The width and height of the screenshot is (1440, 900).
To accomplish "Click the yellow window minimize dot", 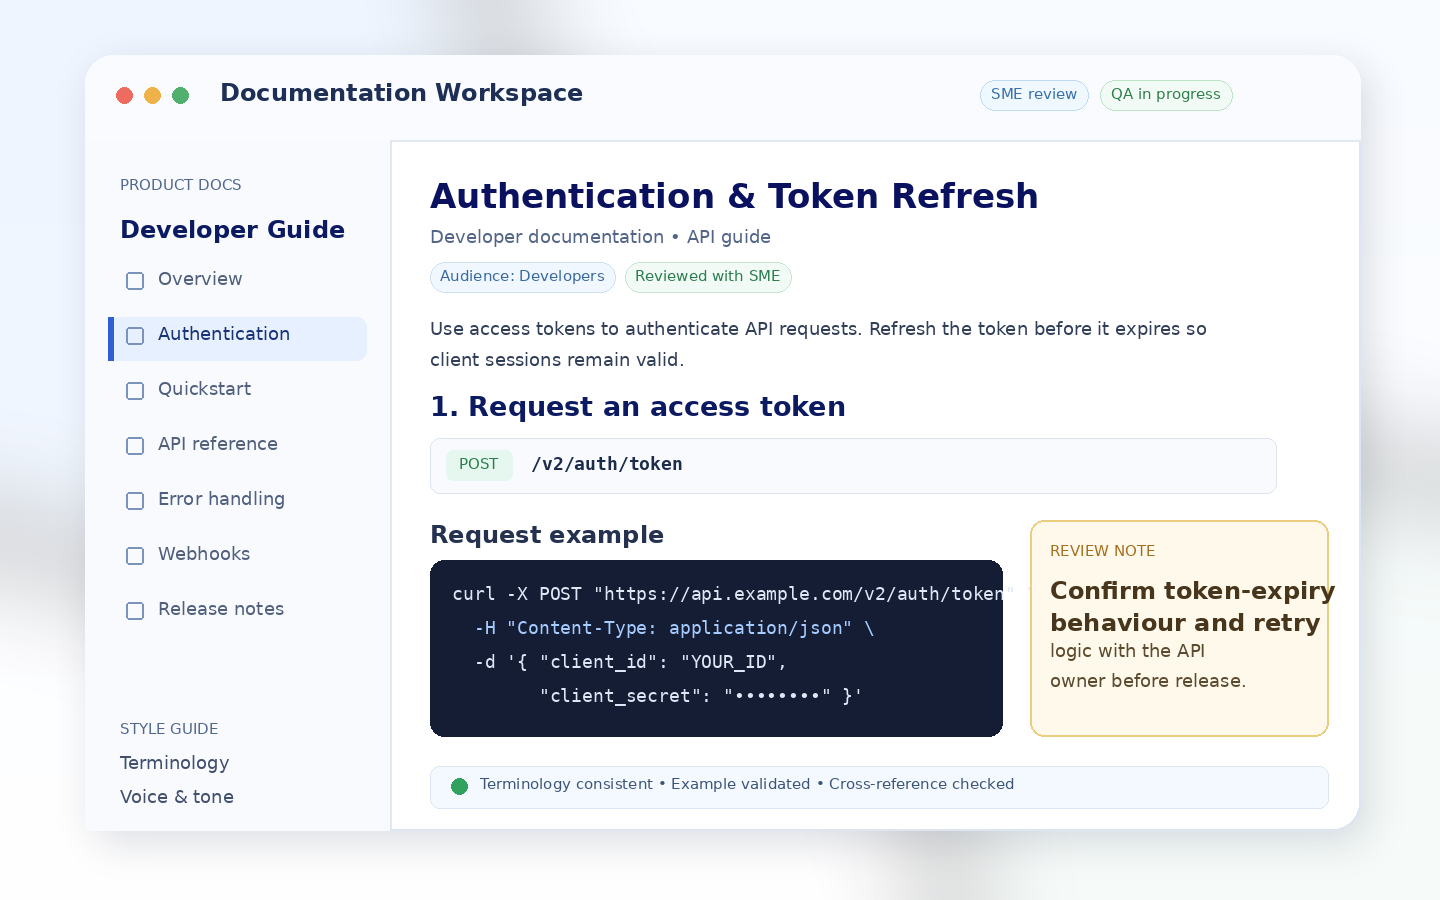I will 153,95.
